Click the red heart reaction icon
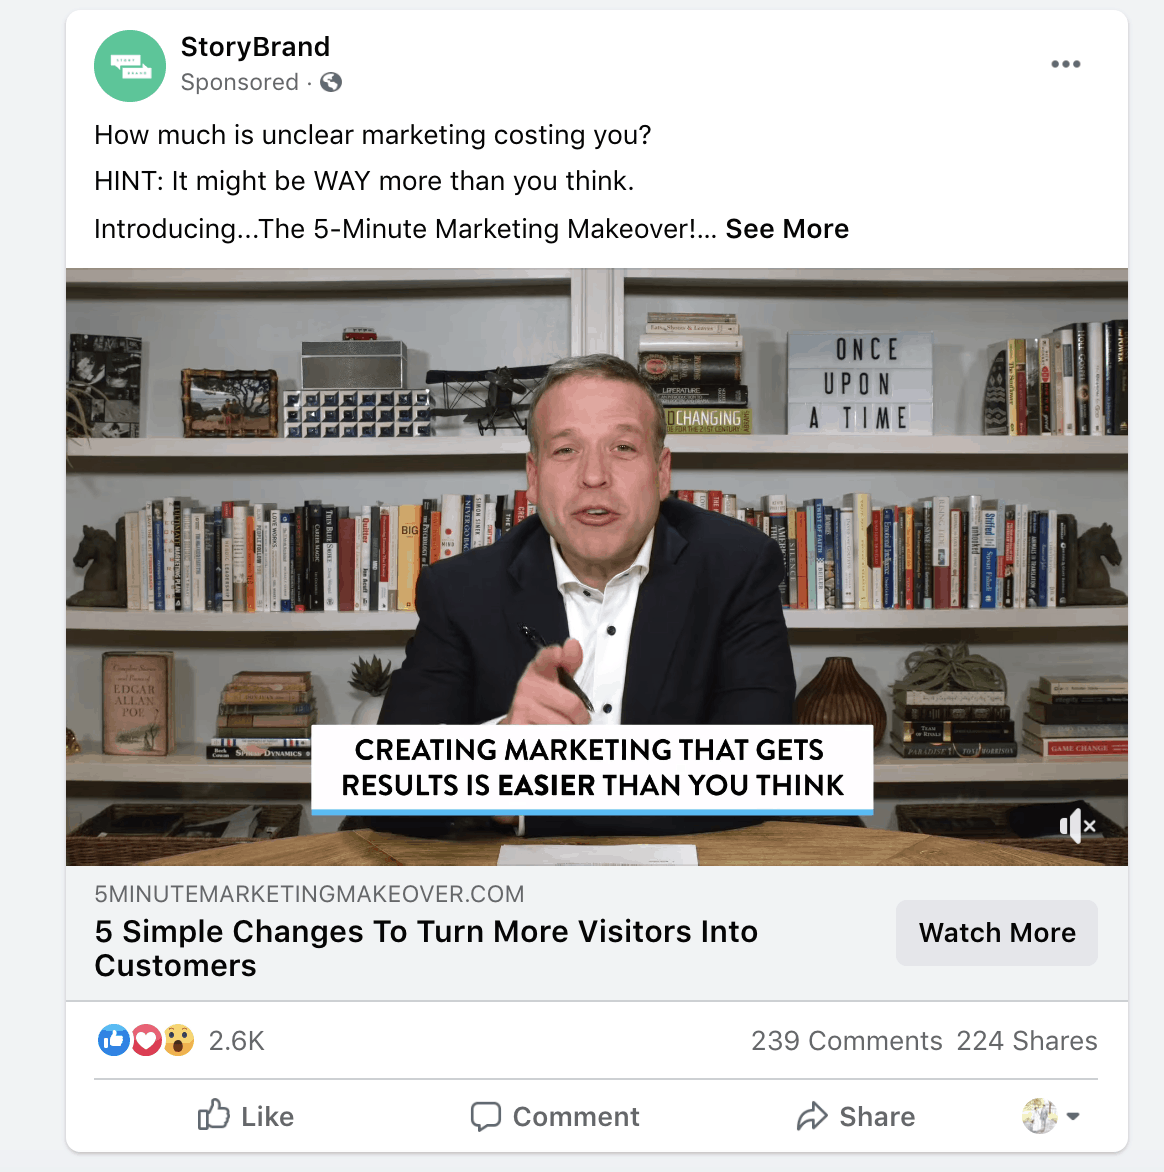Viewport: 1164px width, 1172px height. (x=147, y=1040)
